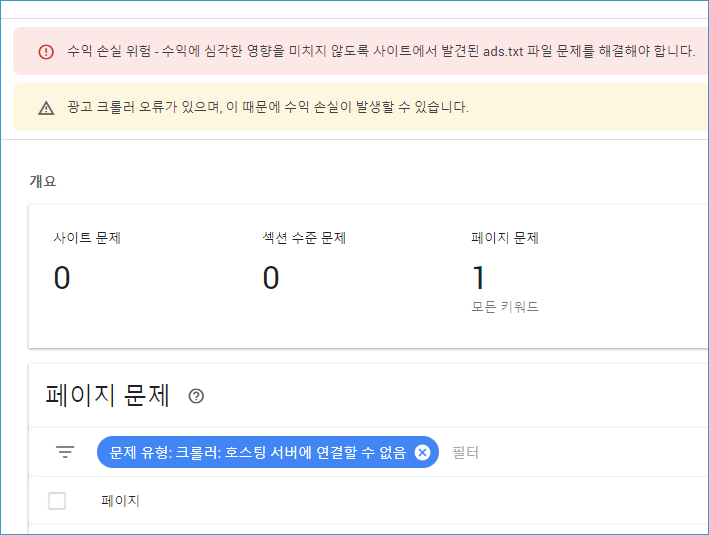
Task: Click the warning triangle icon in crawler alert
Action: coord(46,108)
